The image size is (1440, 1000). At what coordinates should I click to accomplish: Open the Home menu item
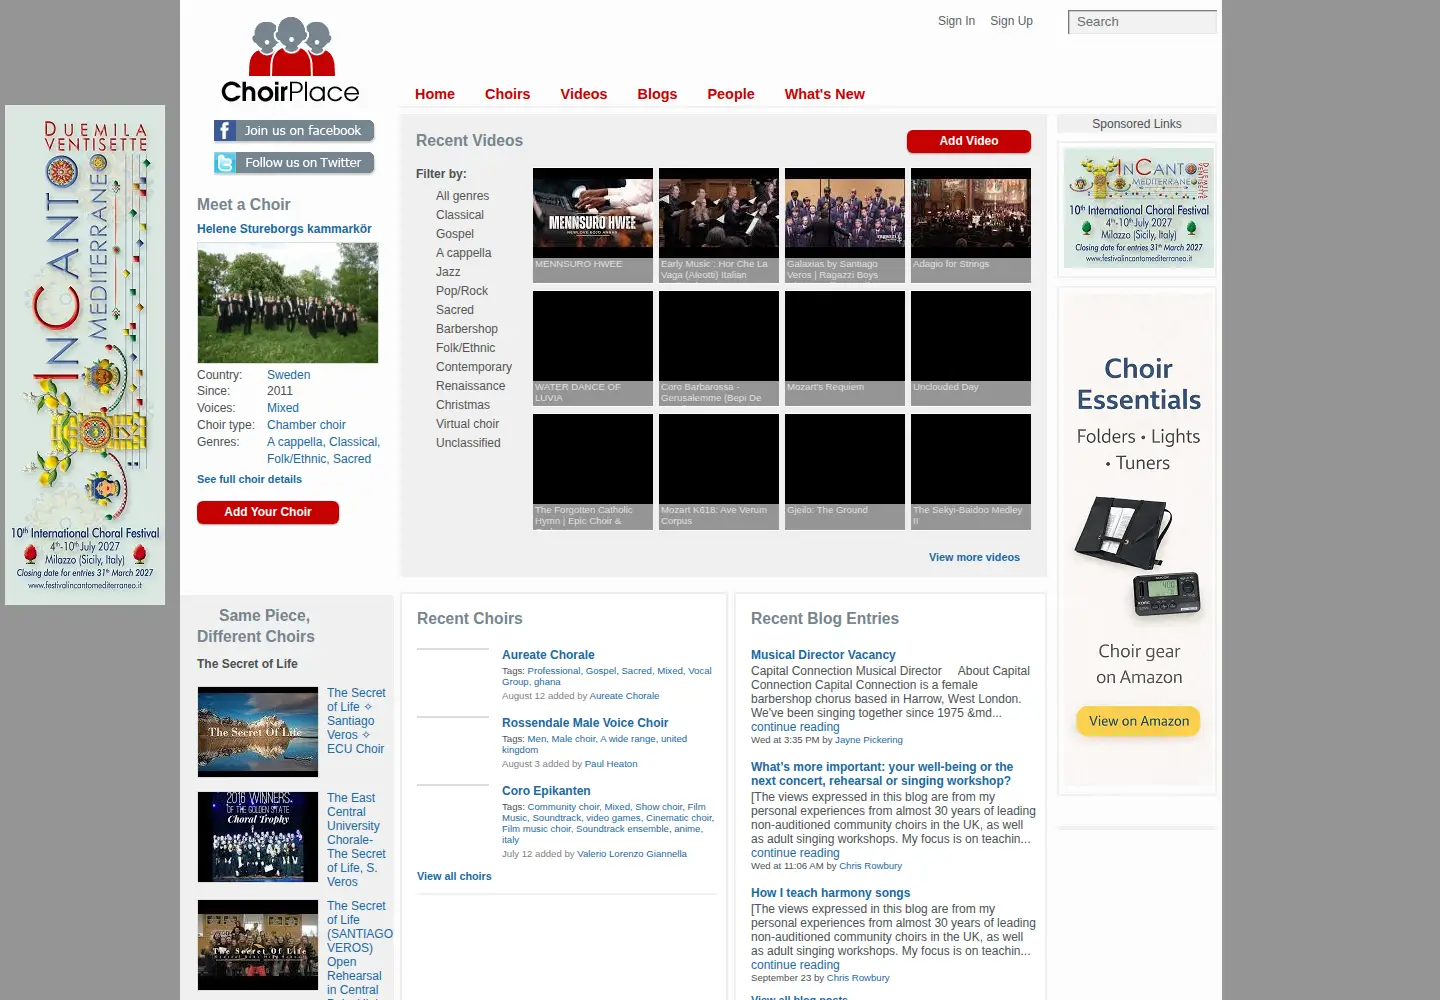click(x=435, y=94)
